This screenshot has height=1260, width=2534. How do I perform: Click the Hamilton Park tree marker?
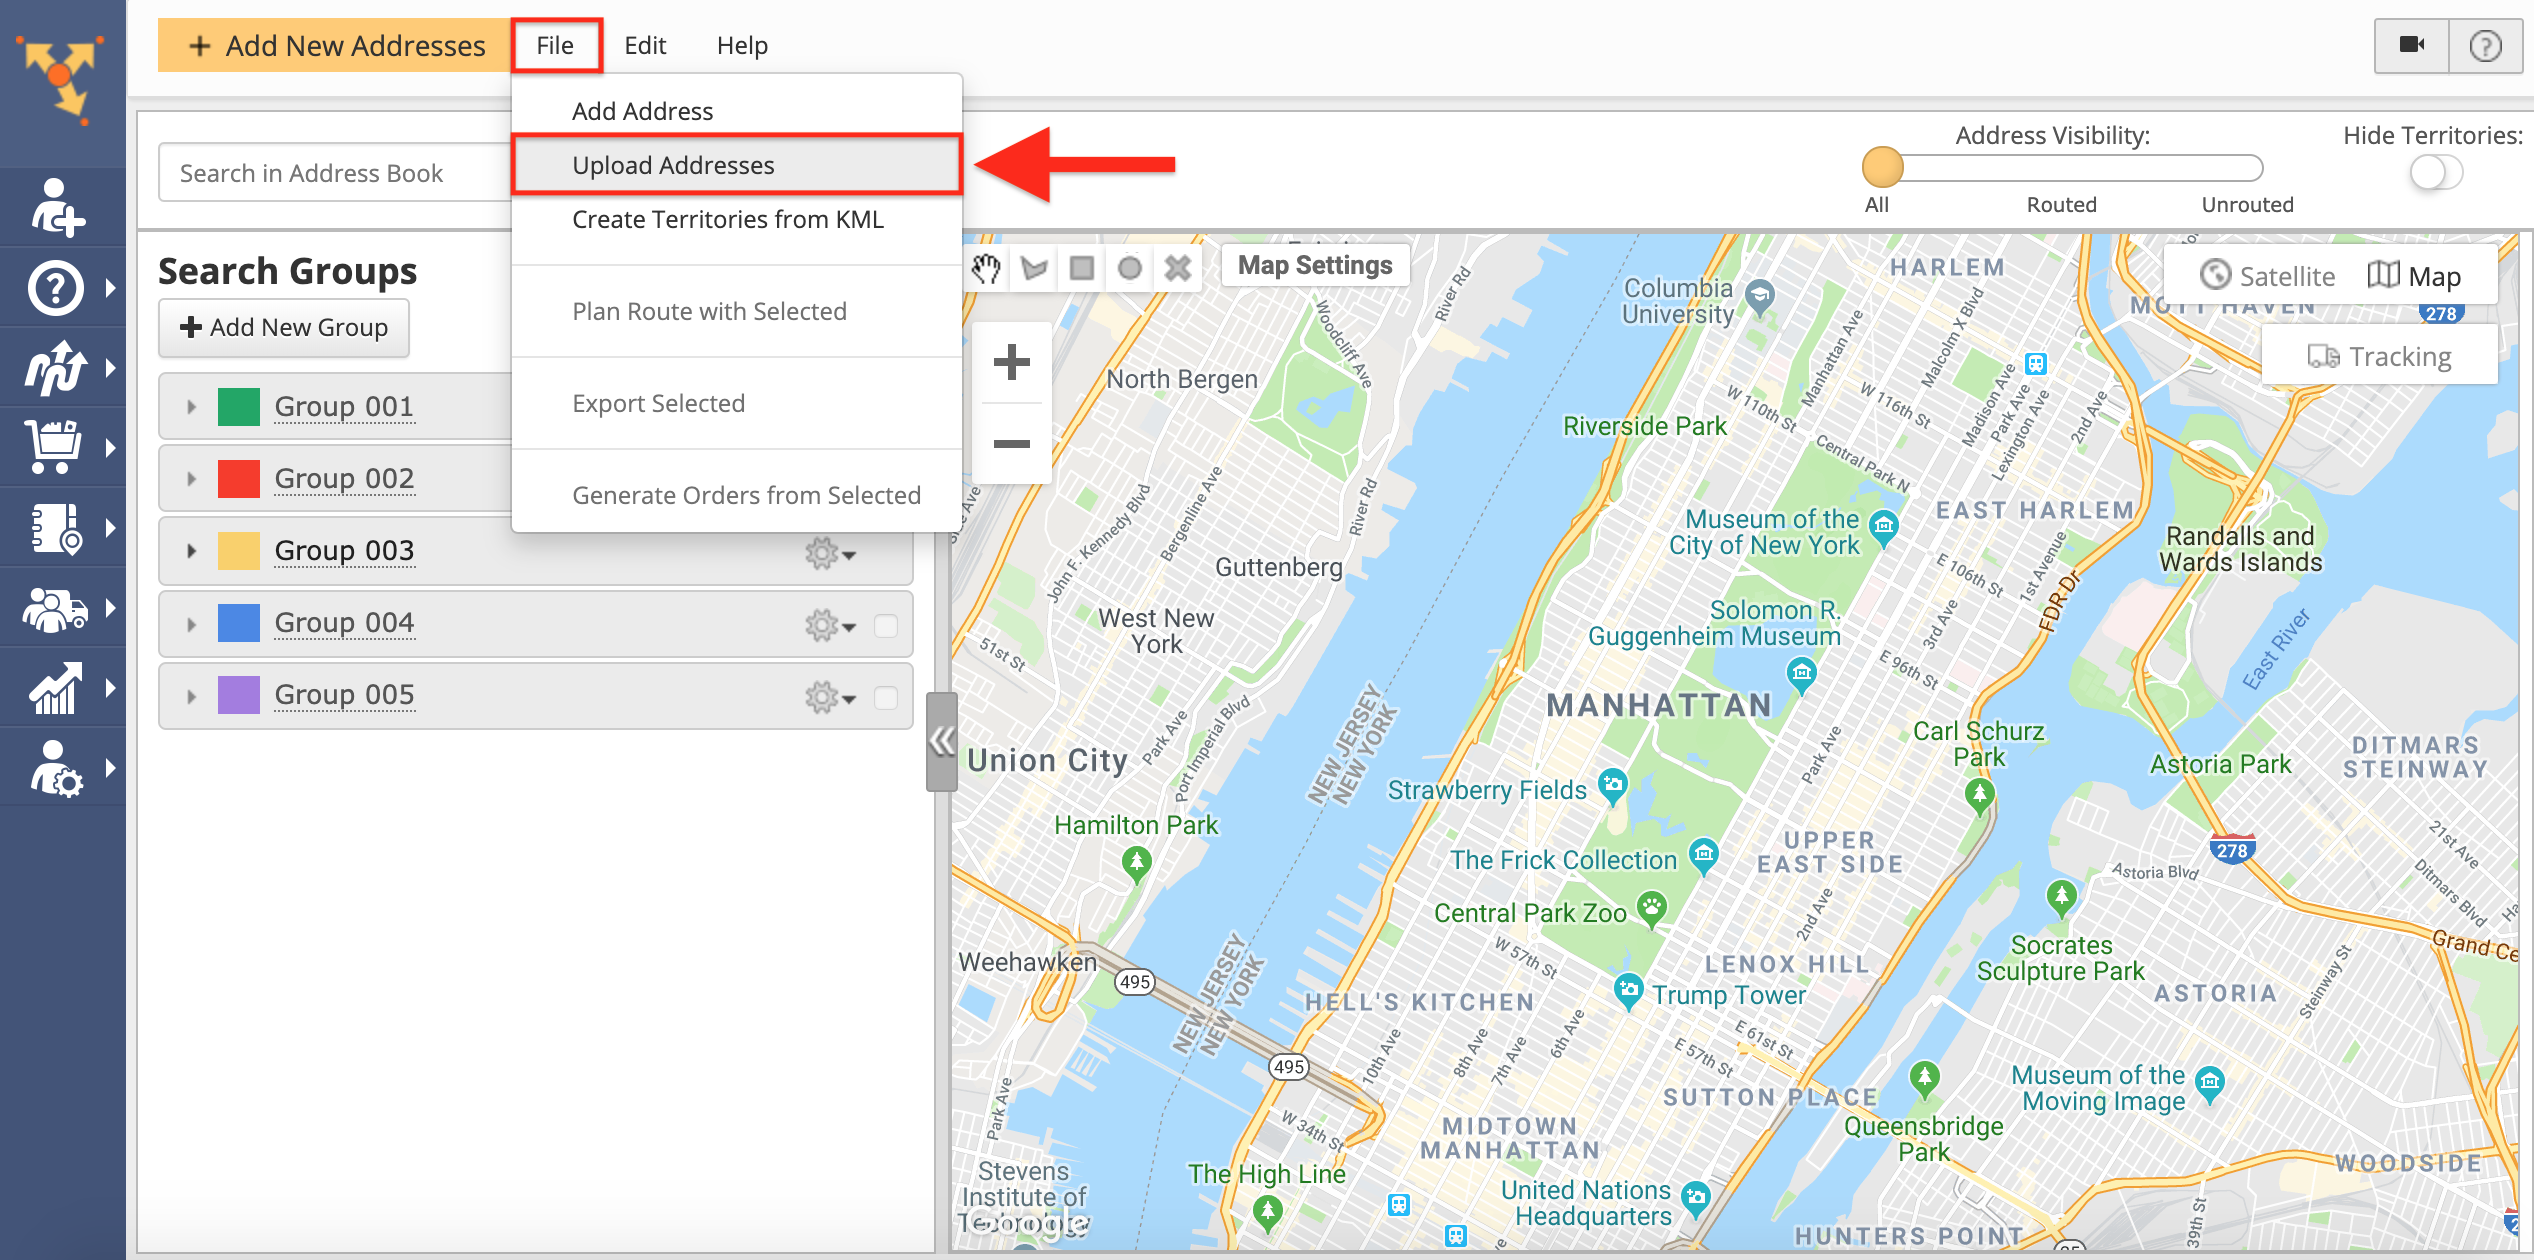point(1136,864)
